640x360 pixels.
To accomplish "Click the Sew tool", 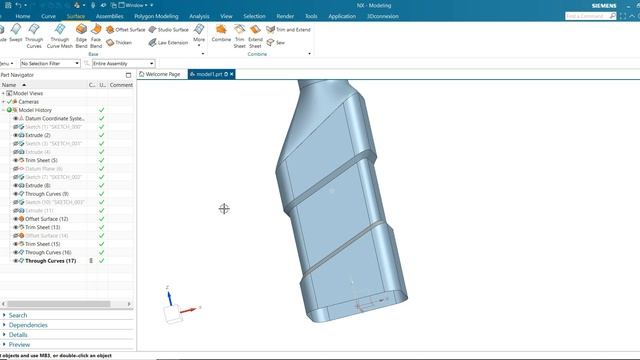I will [x=276, y=42].
